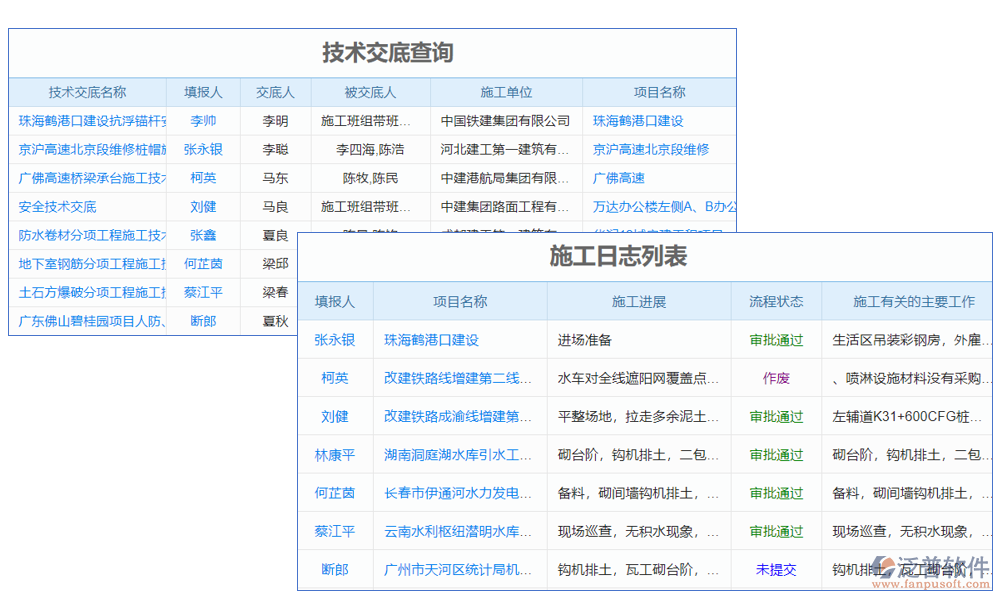Viewport: 1000px width, 600px height.
Task: Click the 流程状态 column header
Action: [x=775, y=300]
